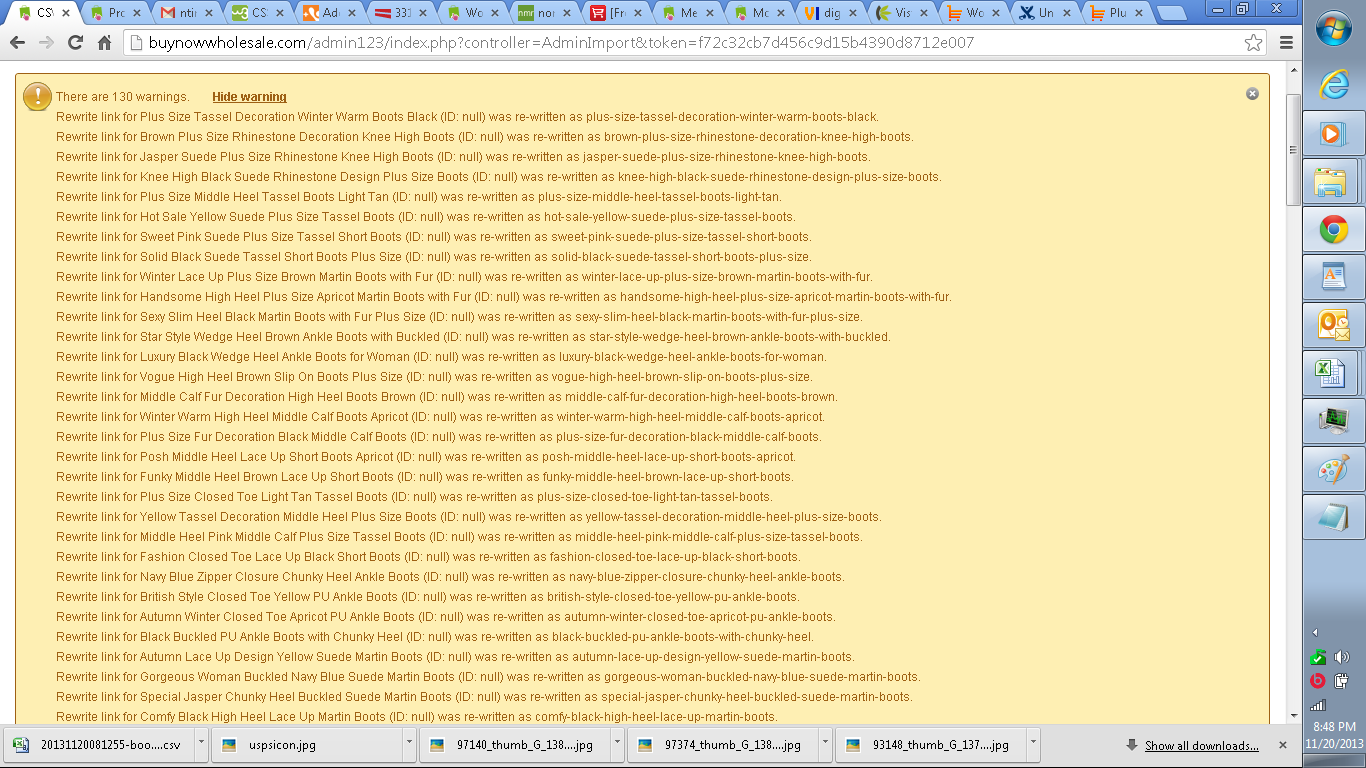Switch to the 'nor' tab
The width and height of the screenshot is (1366, 768).
(546, 14)
